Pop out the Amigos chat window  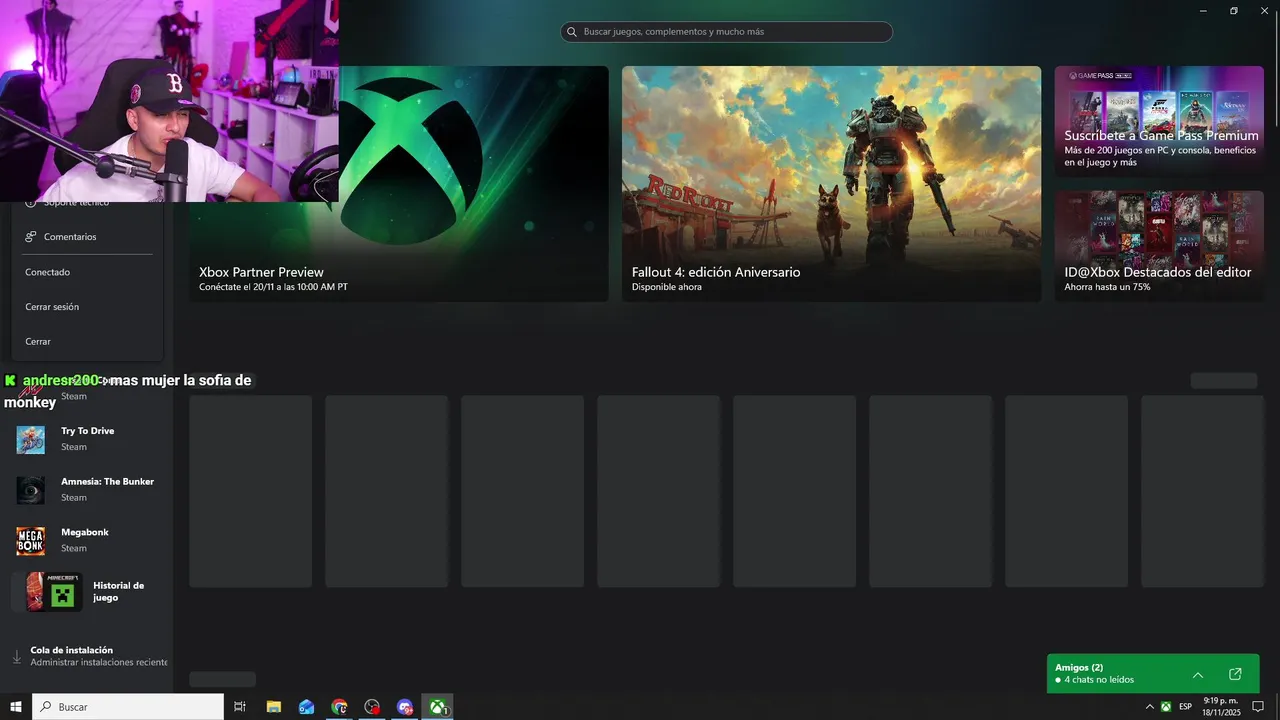click(x=1235, y=674)
